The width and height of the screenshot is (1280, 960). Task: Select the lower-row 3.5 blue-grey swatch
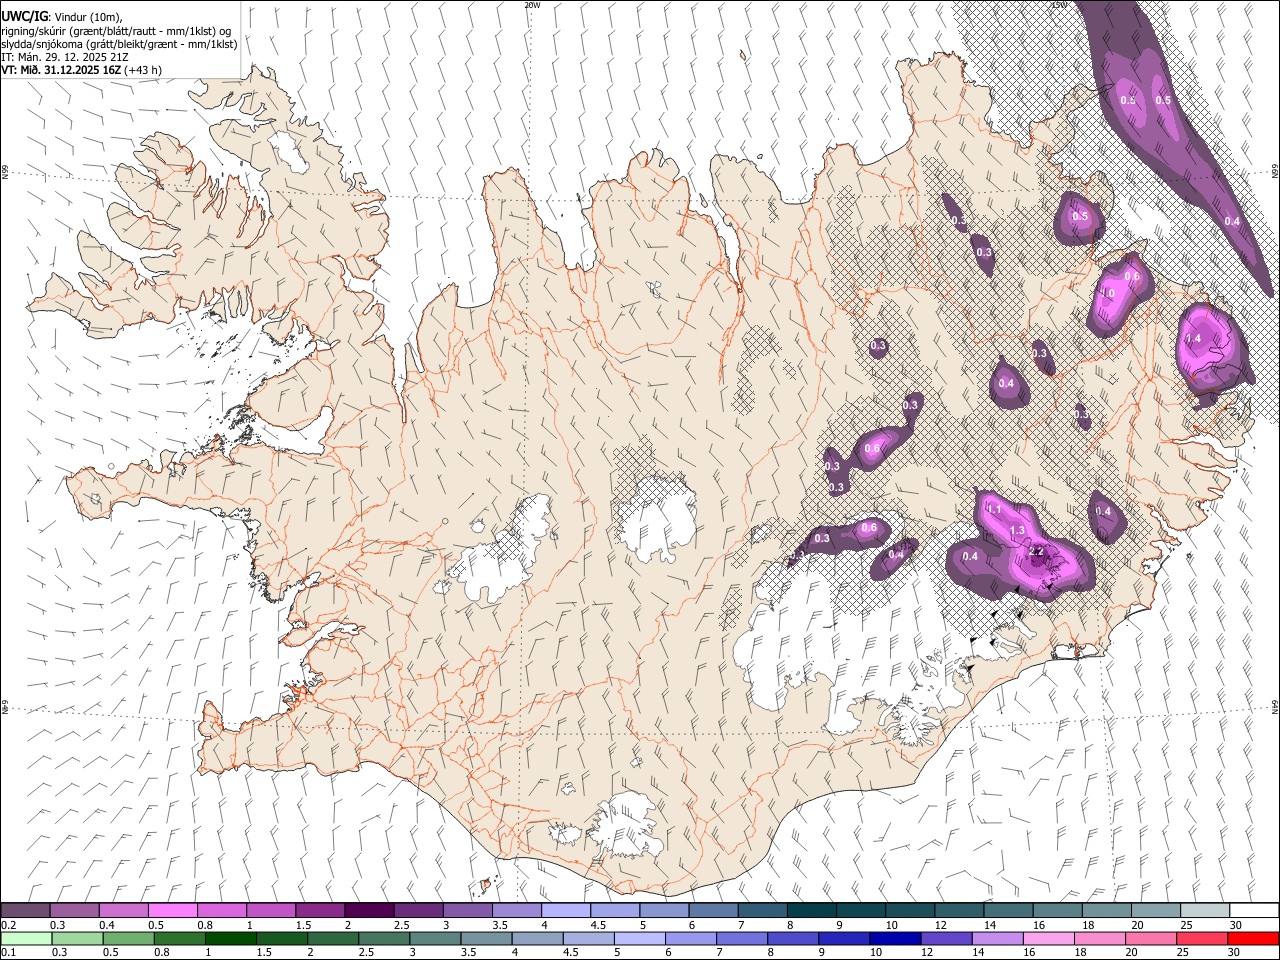click(486, 938)
